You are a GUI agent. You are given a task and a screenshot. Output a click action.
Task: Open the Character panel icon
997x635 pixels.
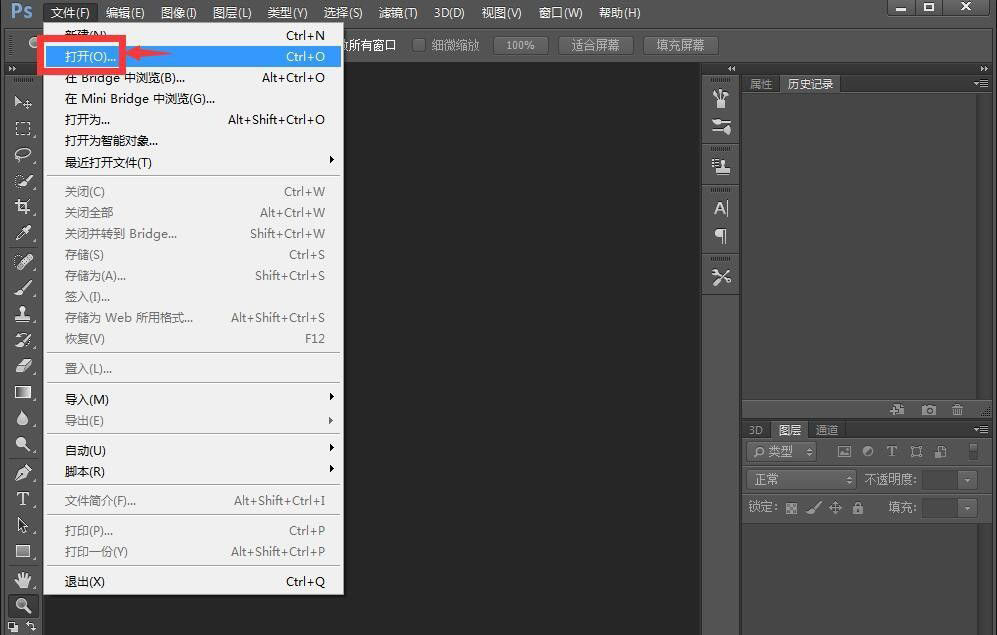coord(722,207)
